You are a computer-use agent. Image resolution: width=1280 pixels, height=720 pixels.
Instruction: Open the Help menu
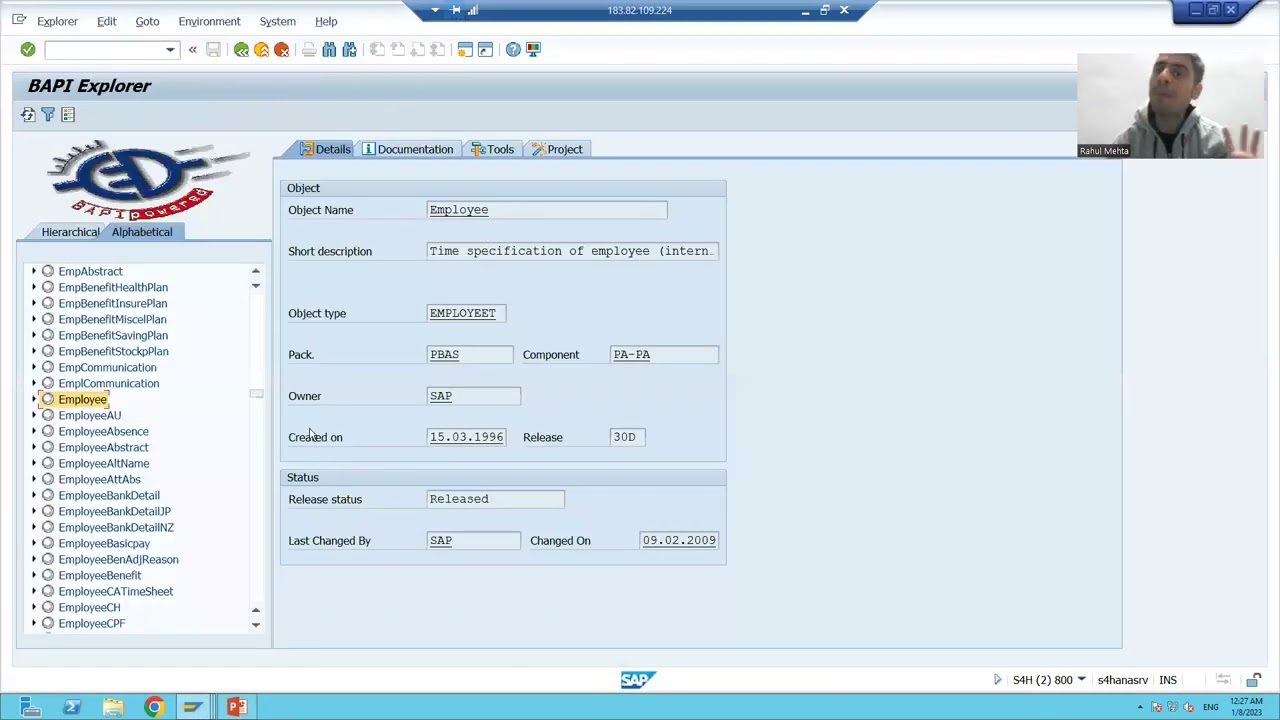click(326, 21)
